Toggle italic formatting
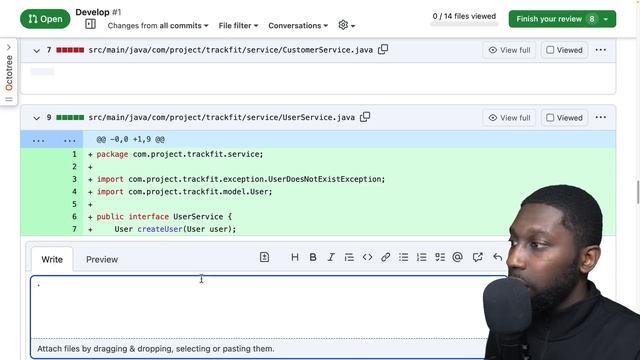 [x=331, y=257]
